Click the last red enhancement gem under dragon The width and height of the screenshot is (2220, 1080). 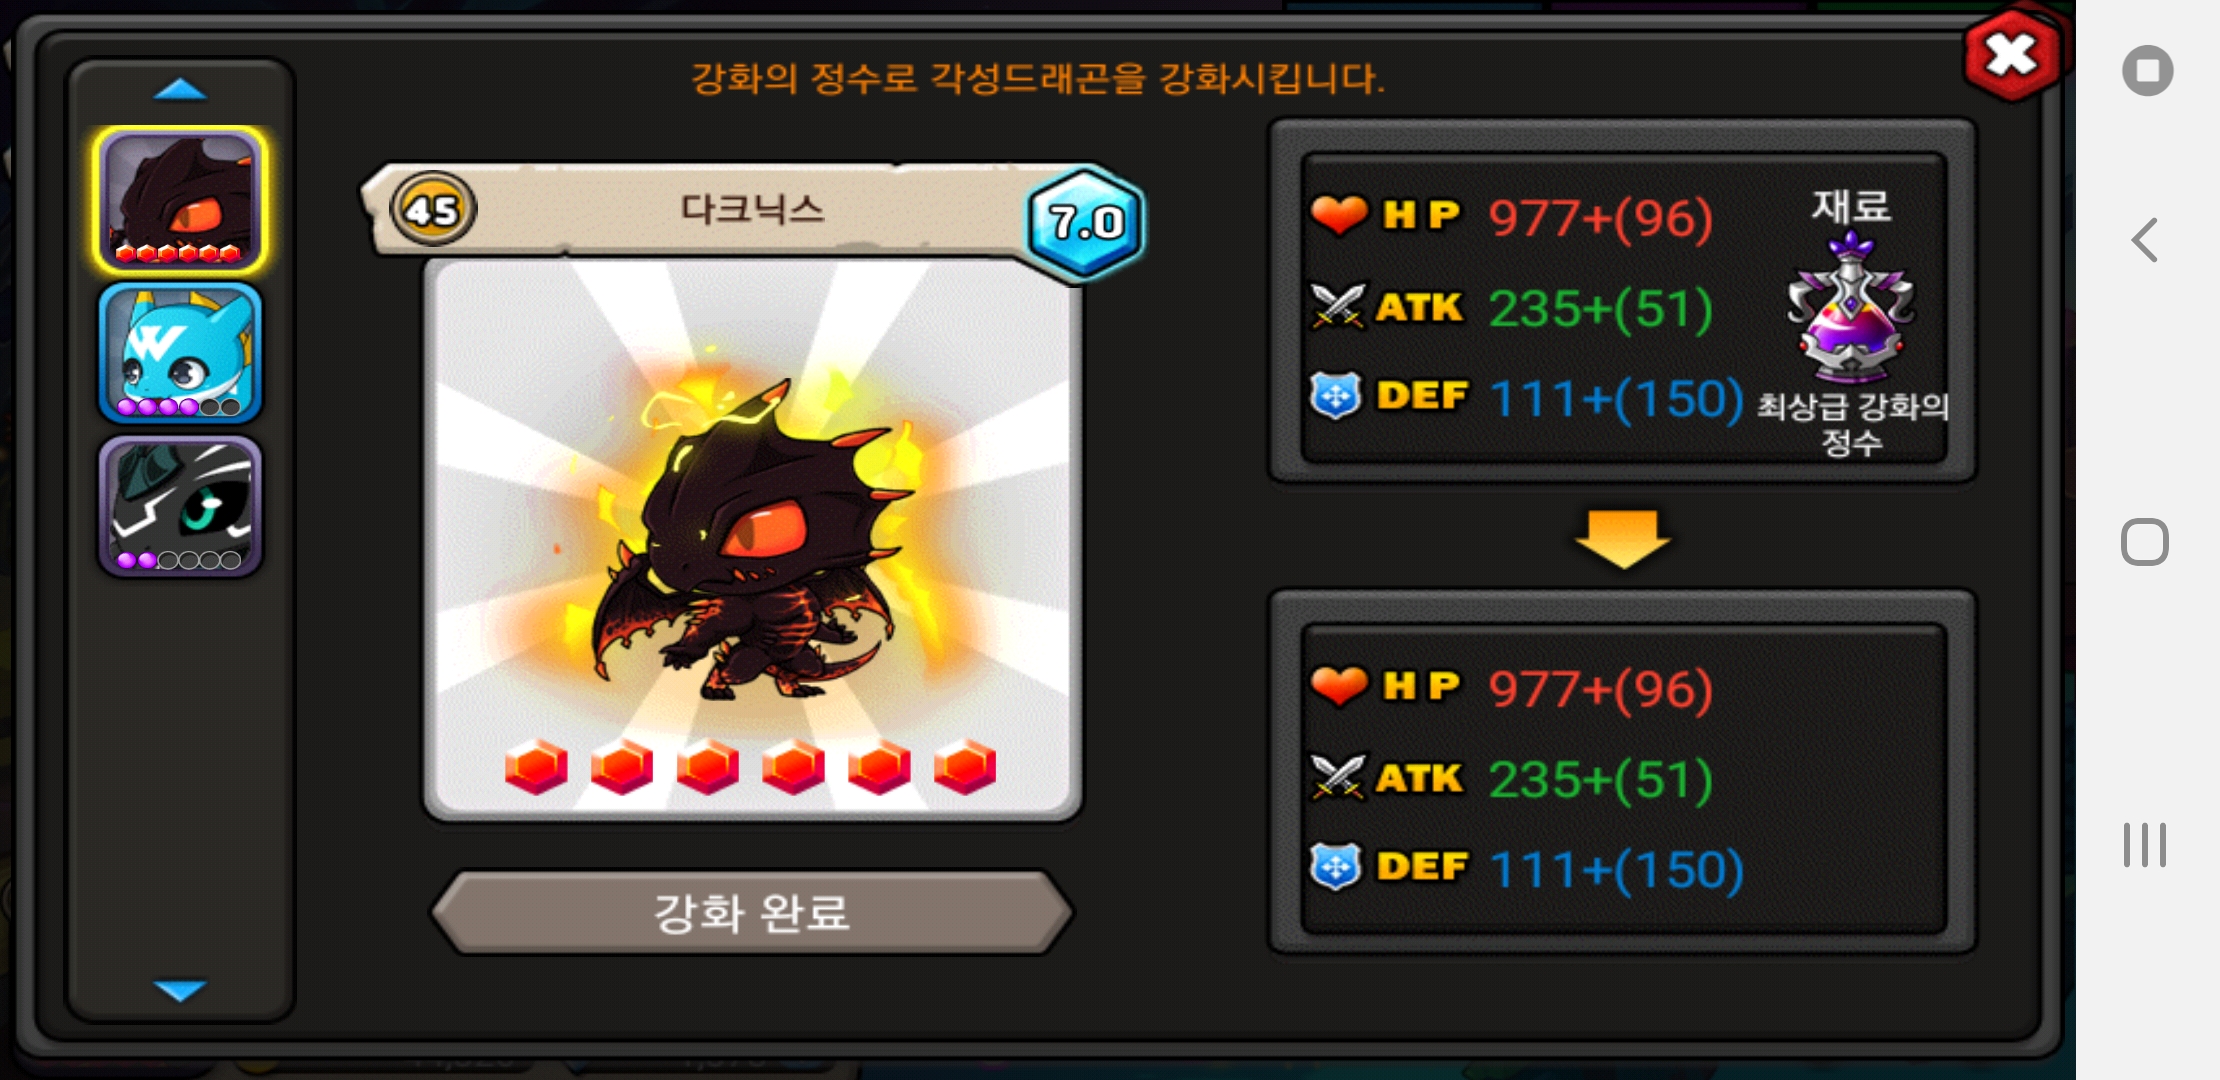(965, 768)
